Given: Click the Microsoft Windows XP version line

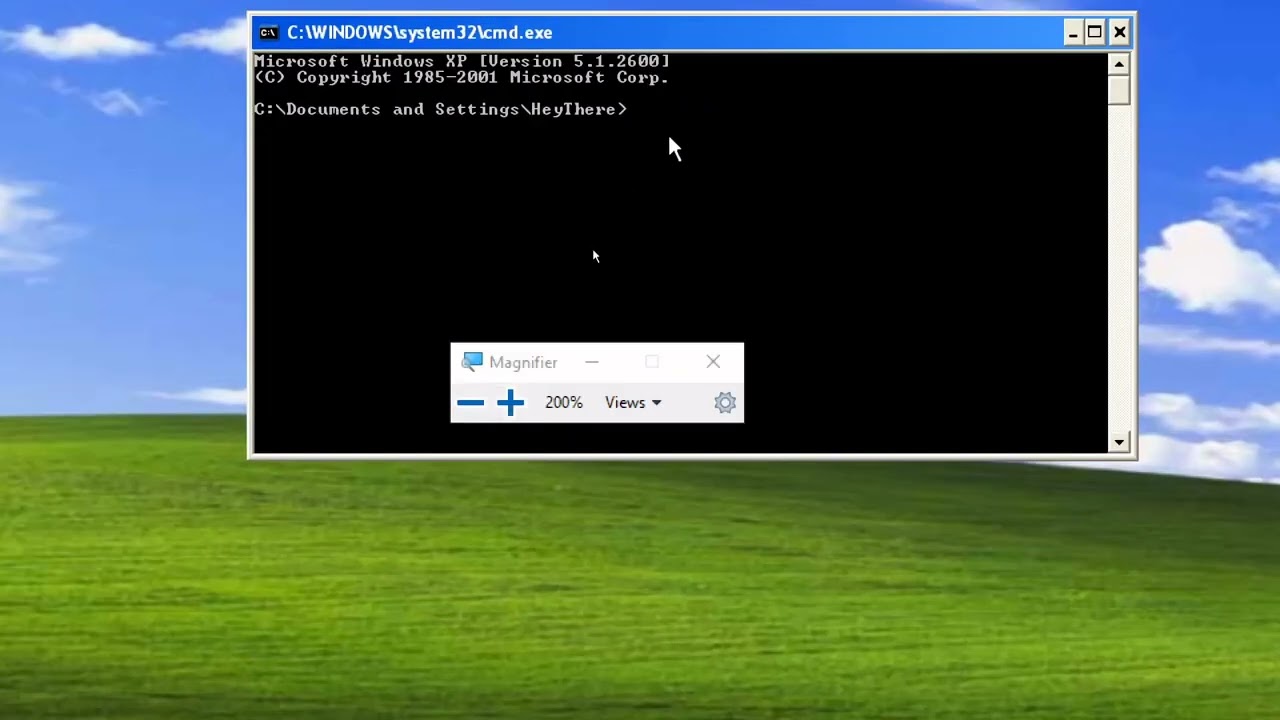Looking at the screenshot, I should [462, 61].
